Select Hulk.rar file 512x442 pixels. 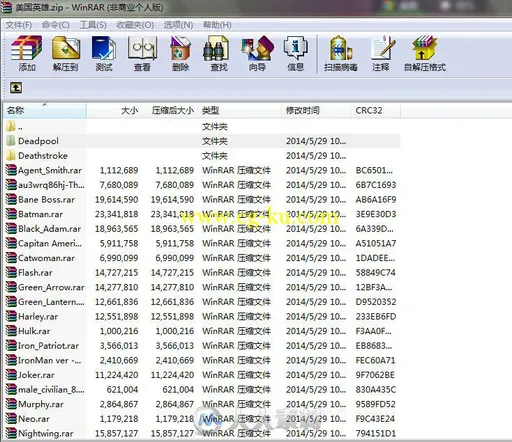point(203,331)
